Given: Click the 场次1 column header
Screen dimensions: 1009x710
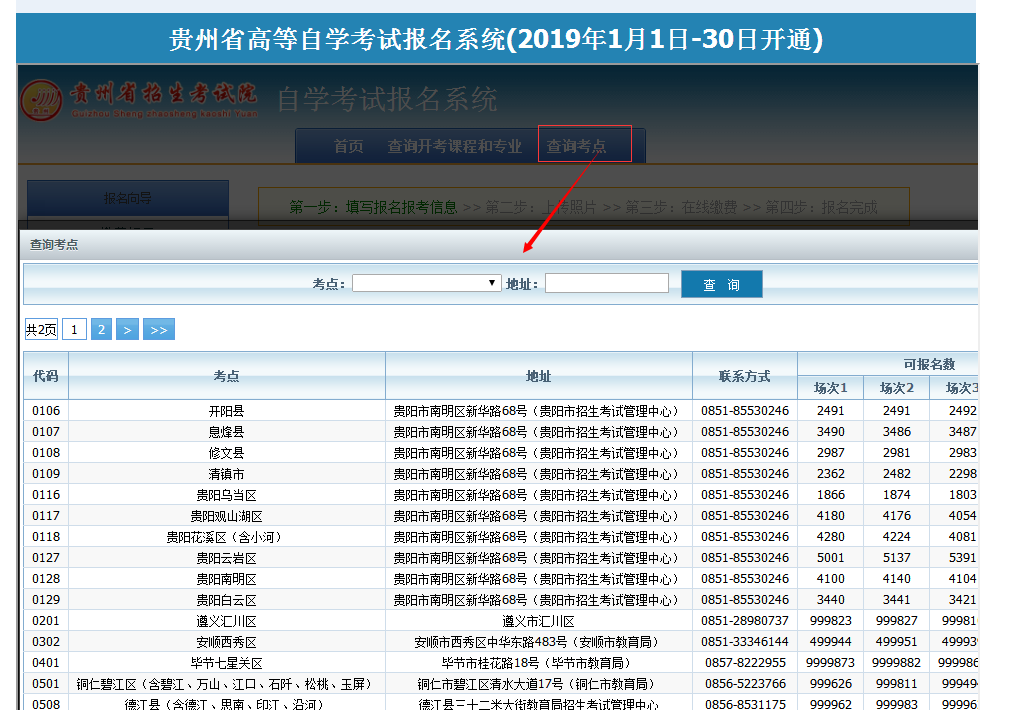Looking at the screenshot, I should point(830,388).
